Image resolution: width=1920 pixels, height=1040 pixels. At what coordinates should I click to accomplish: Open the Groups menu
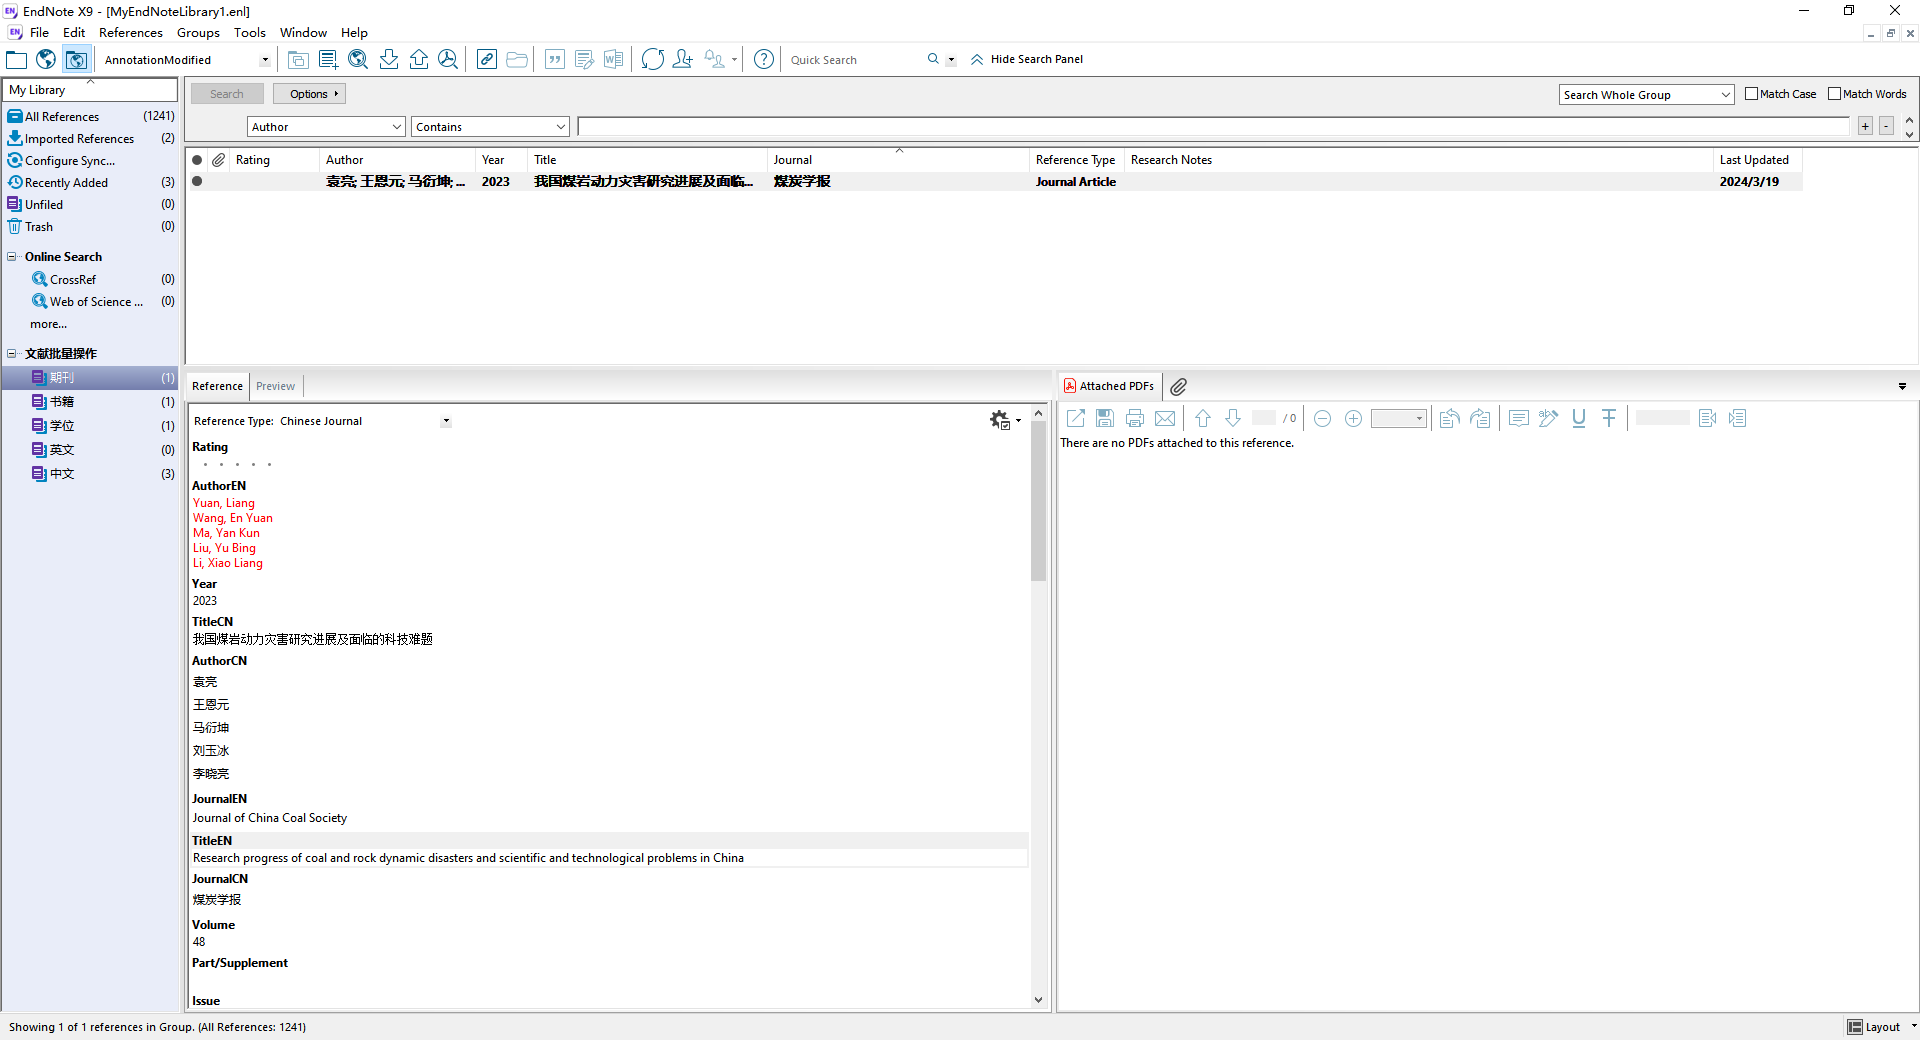coord(198,33)
